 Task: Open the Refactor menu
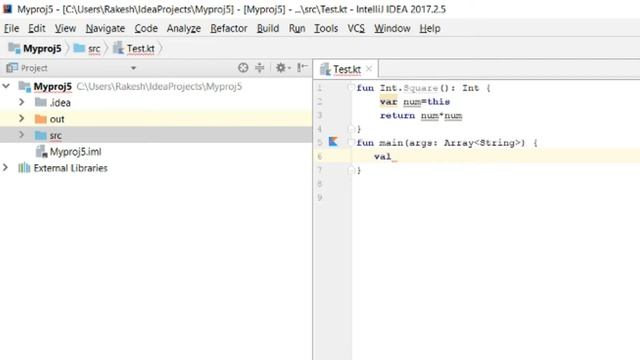[229, 29]
